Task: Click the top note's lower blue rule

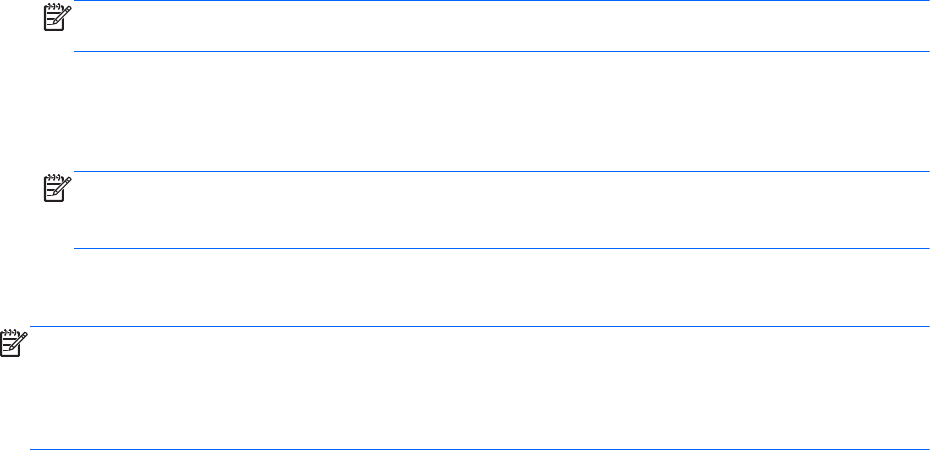Action: (500, 51)
